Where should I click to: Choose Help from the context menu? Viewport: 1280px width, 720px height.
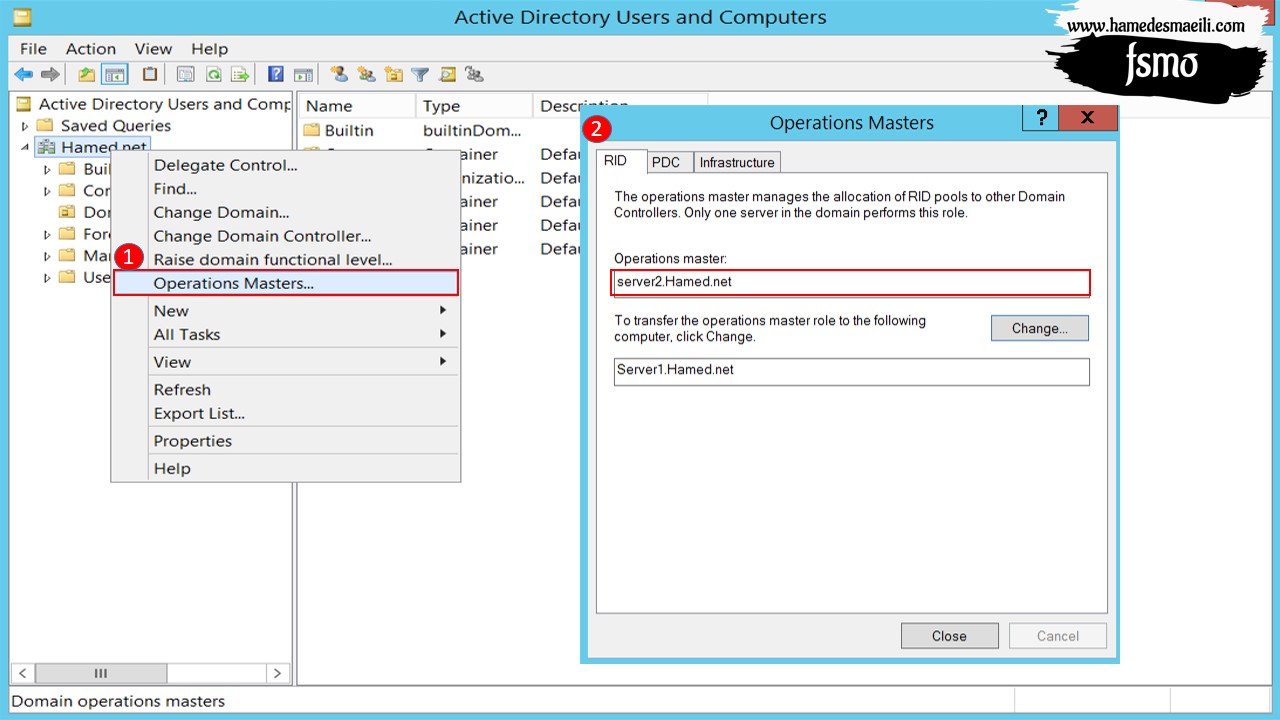pyautogui.click(x=285, y=468)
